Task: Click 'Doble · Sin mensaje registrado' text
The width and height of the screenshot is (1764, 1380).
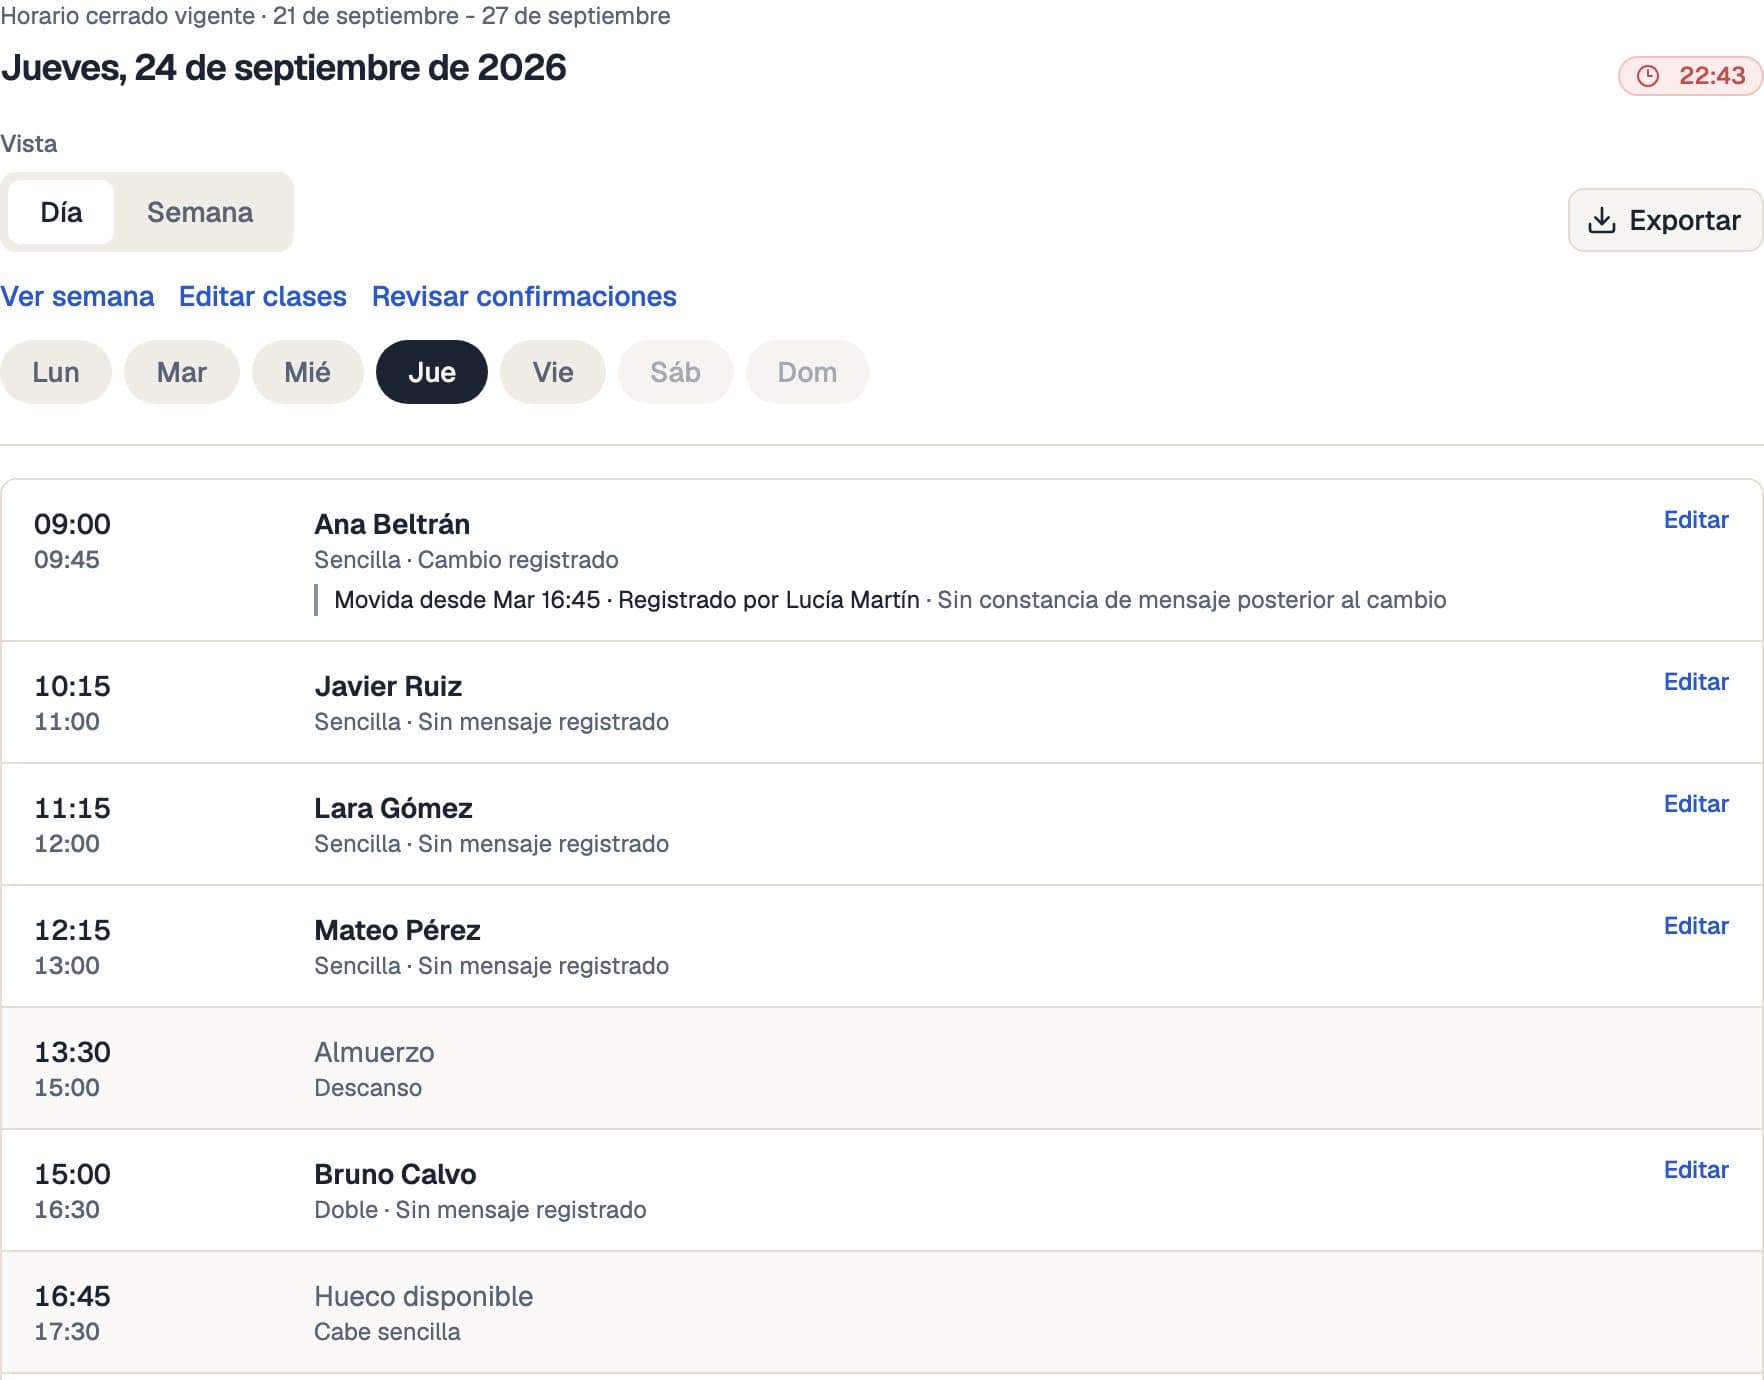Action: point(480,1210)
